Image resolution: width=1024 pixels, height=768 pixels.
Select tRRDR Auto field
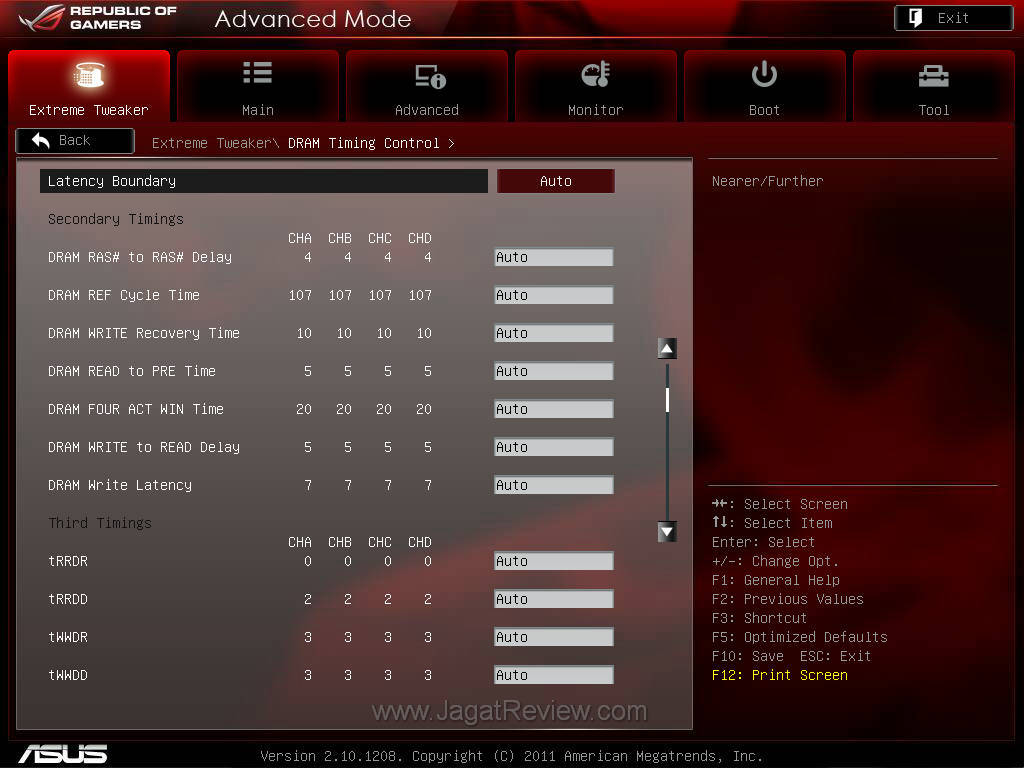(554, 561)
